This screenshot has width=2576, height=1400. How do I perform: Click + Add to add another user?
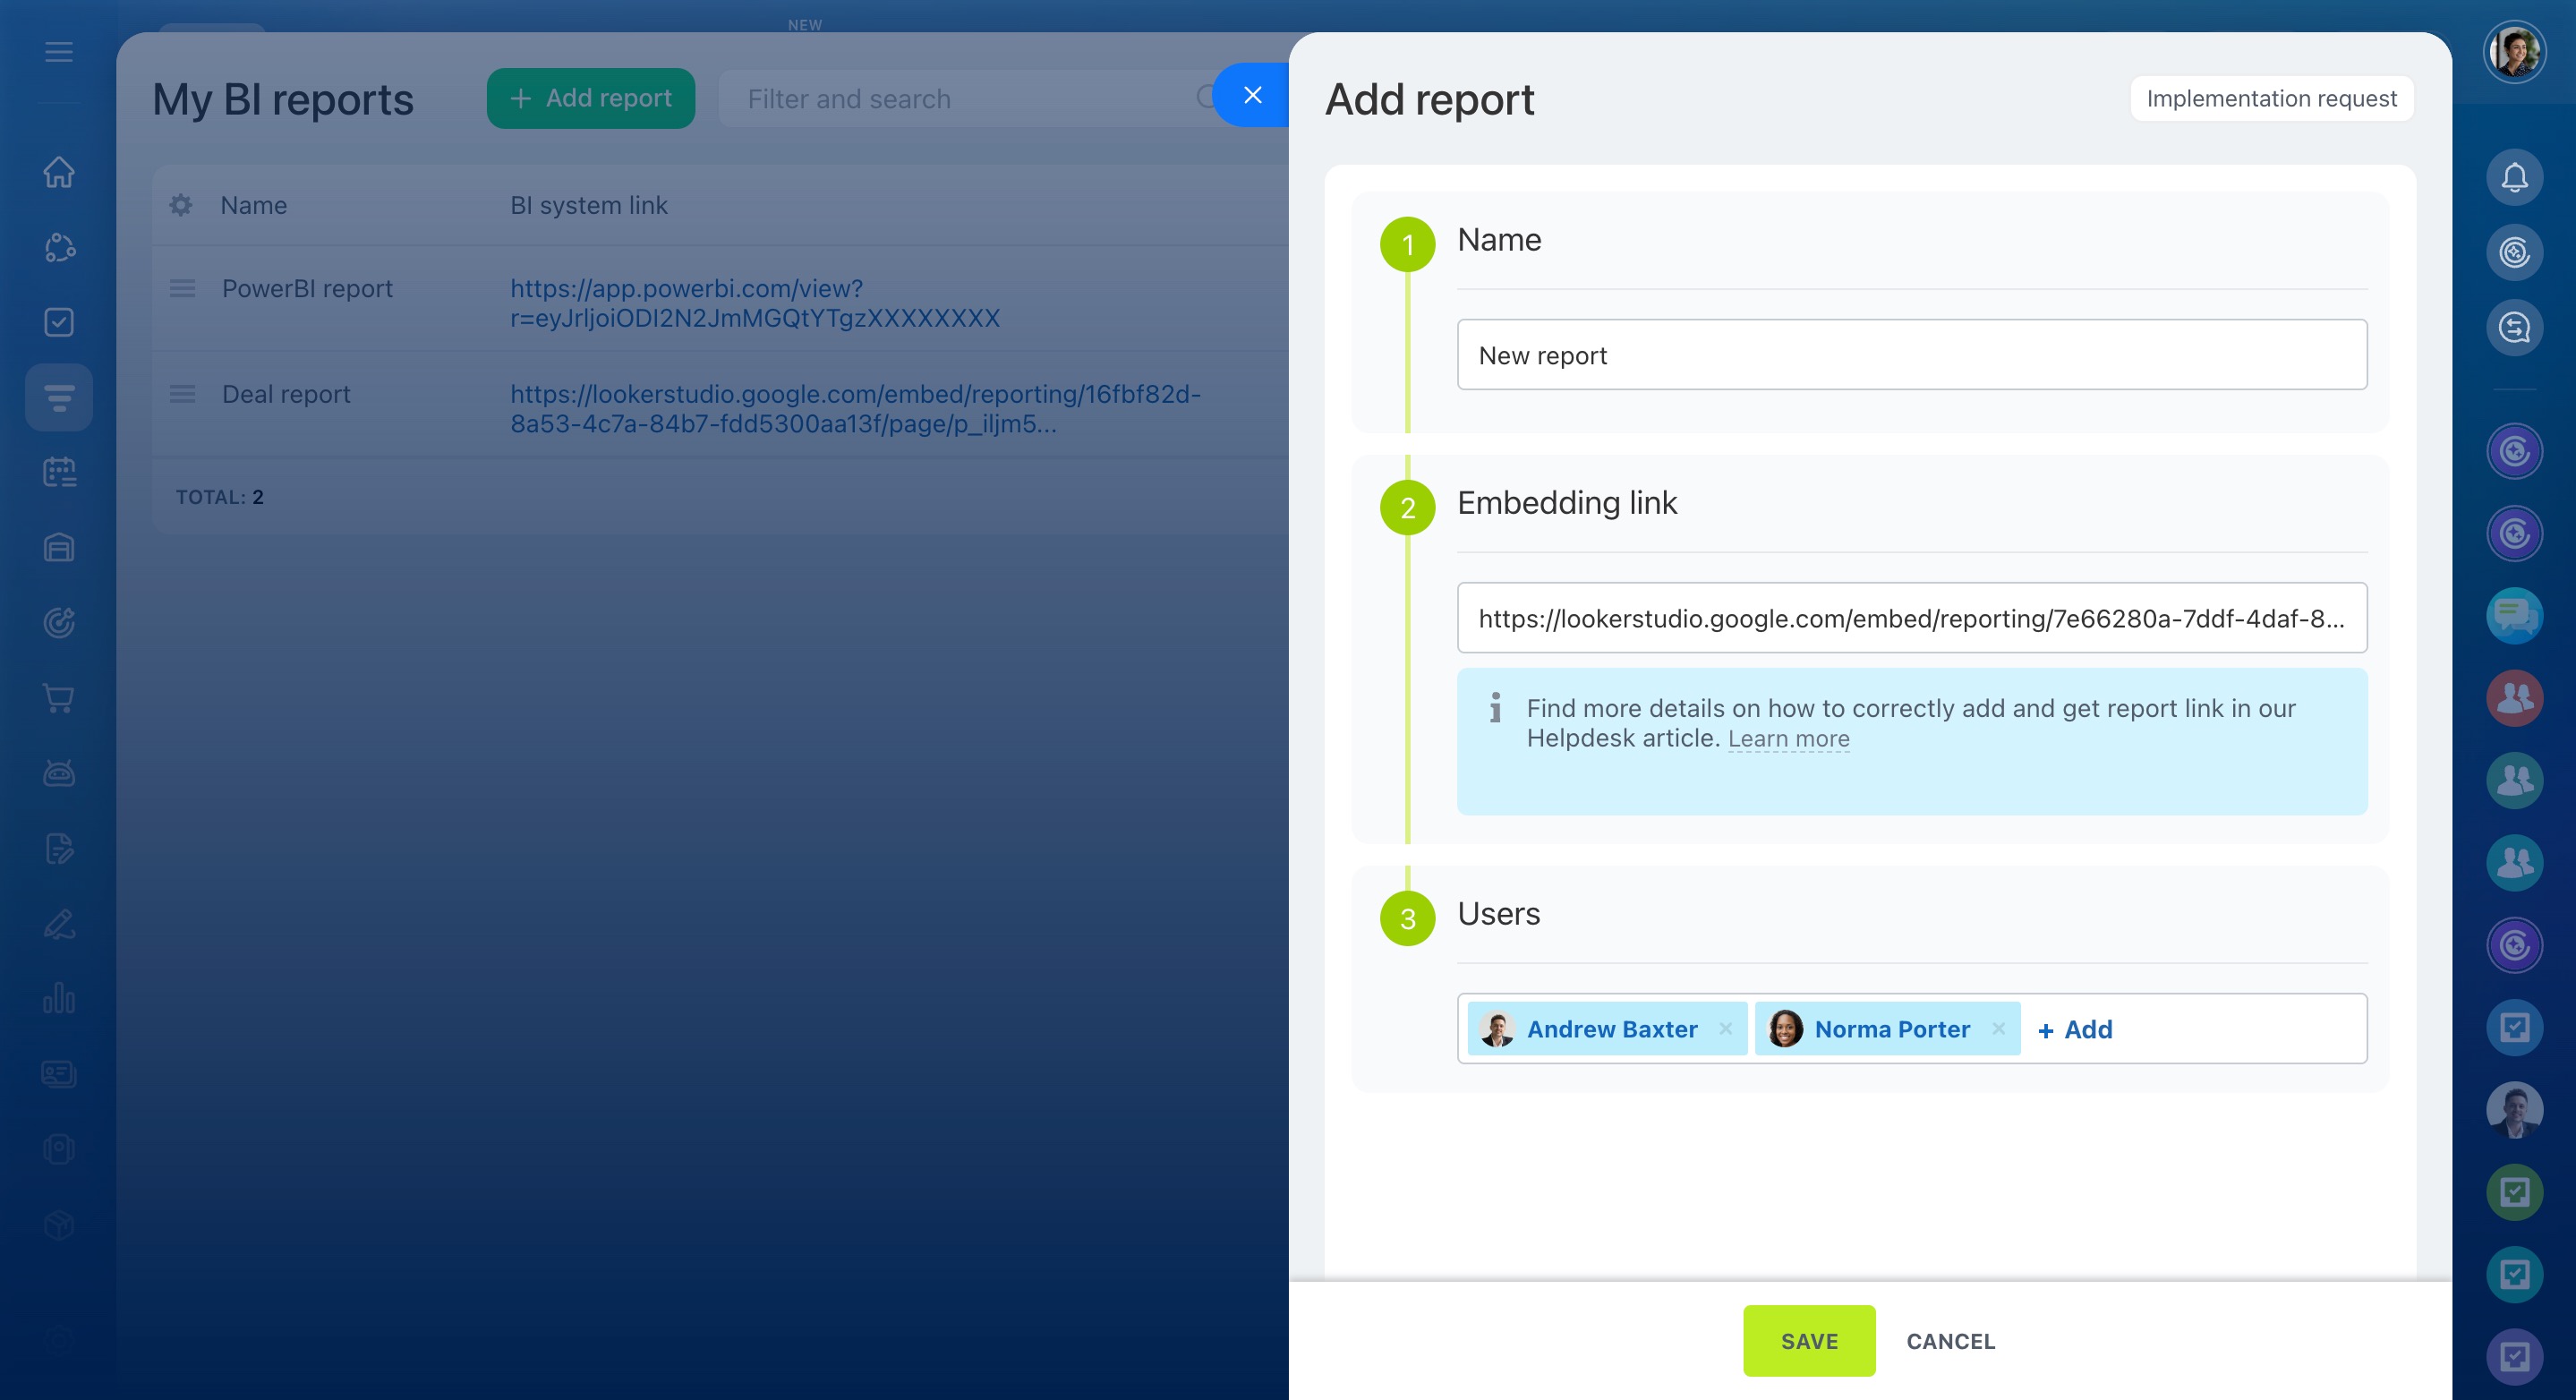[2075, 1029]
